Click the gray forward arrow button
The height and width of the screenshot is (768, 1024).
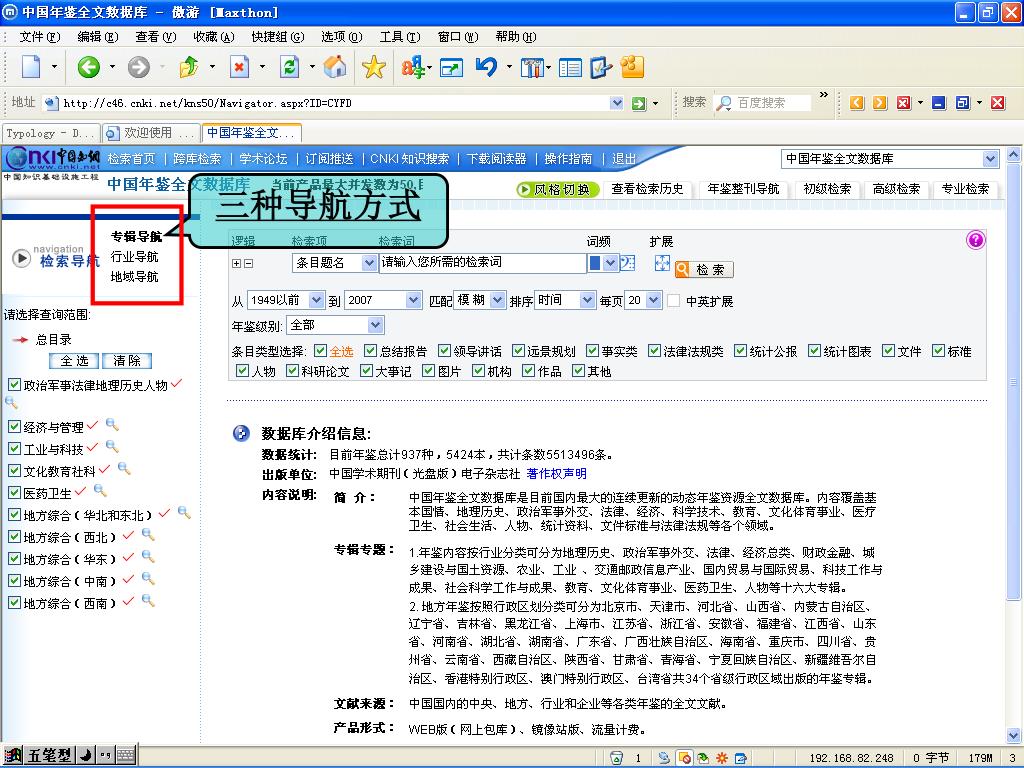pyautogui.click(x=138, y=67)
